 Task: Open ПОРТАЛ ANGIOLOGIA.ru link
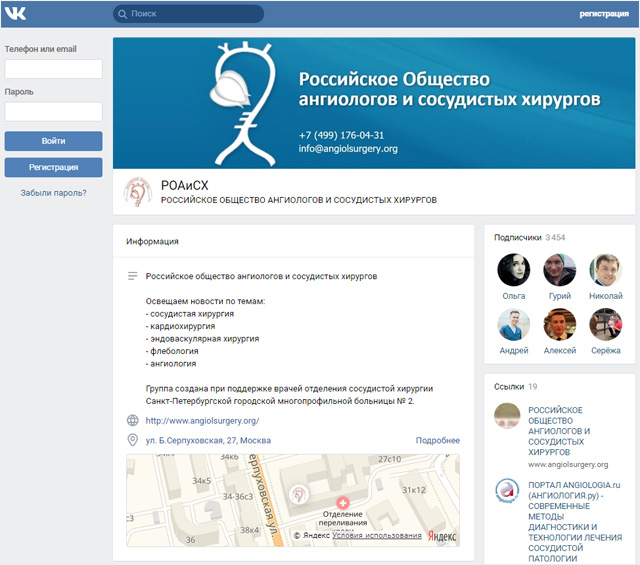click(x=575, y=521)
